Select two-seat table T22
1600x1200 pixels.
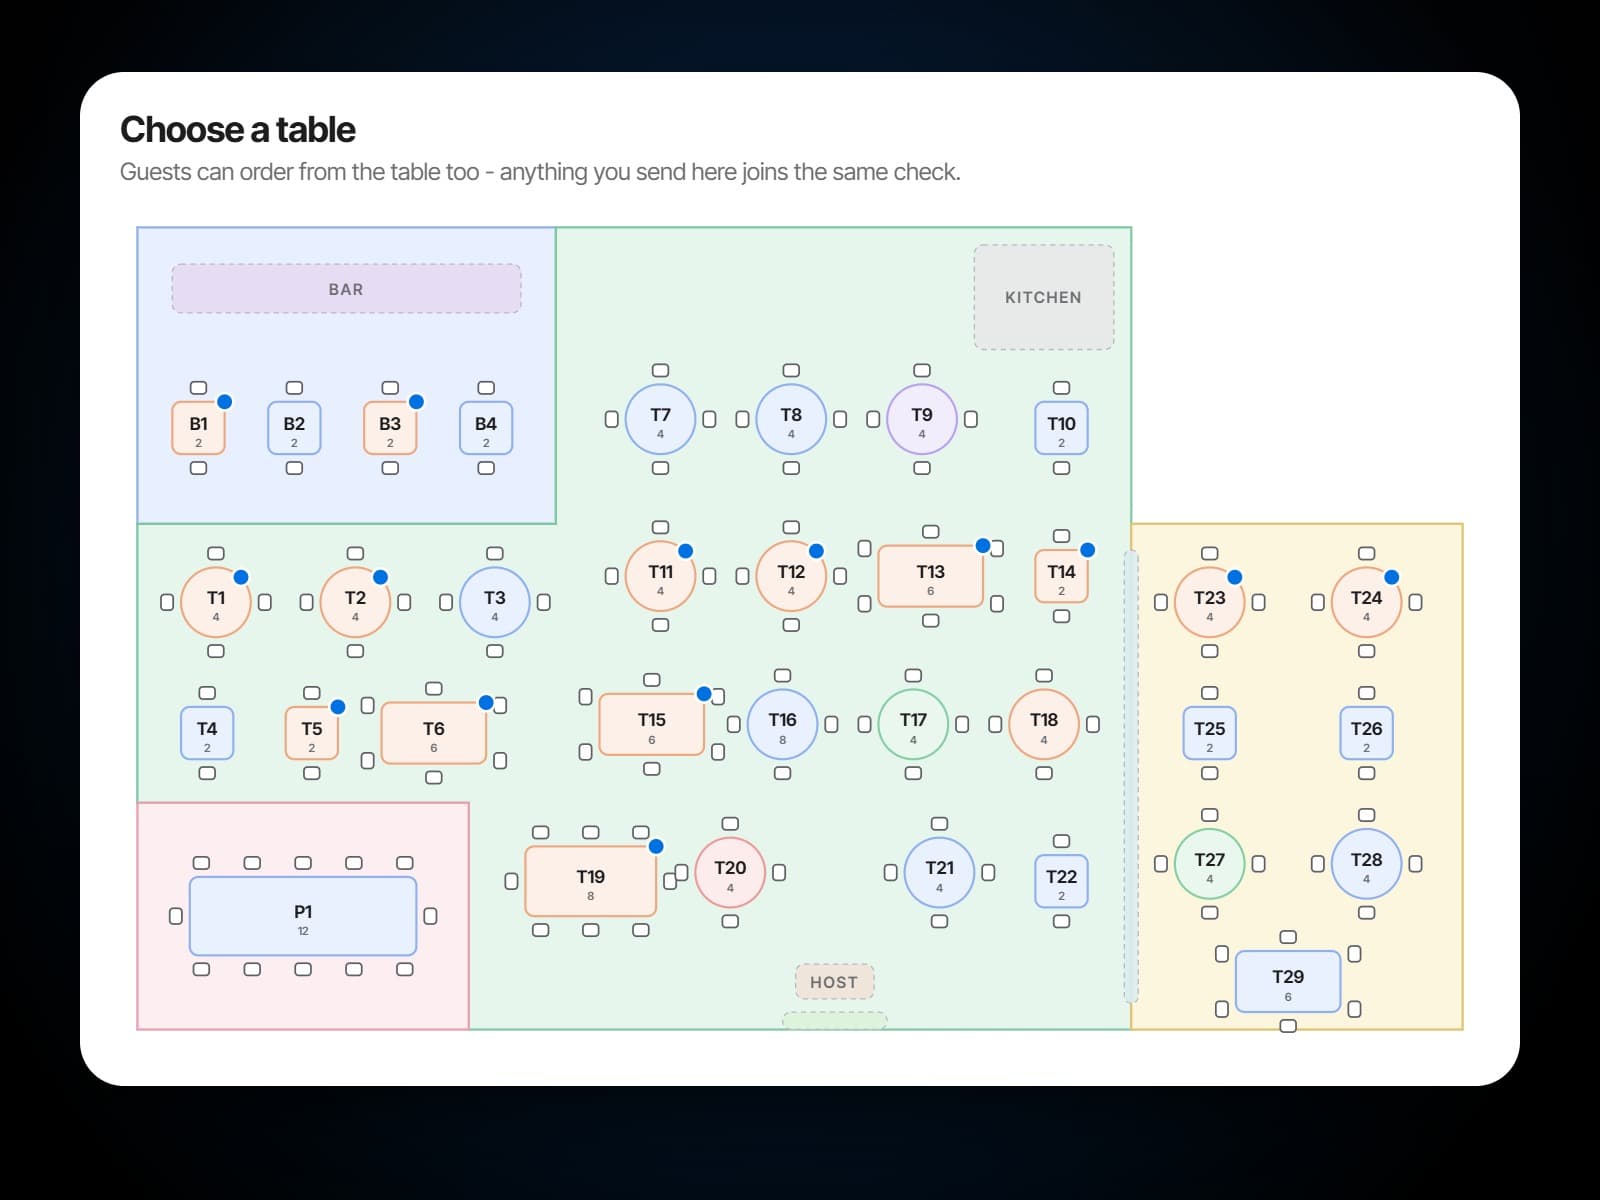tap(1061, 881)
